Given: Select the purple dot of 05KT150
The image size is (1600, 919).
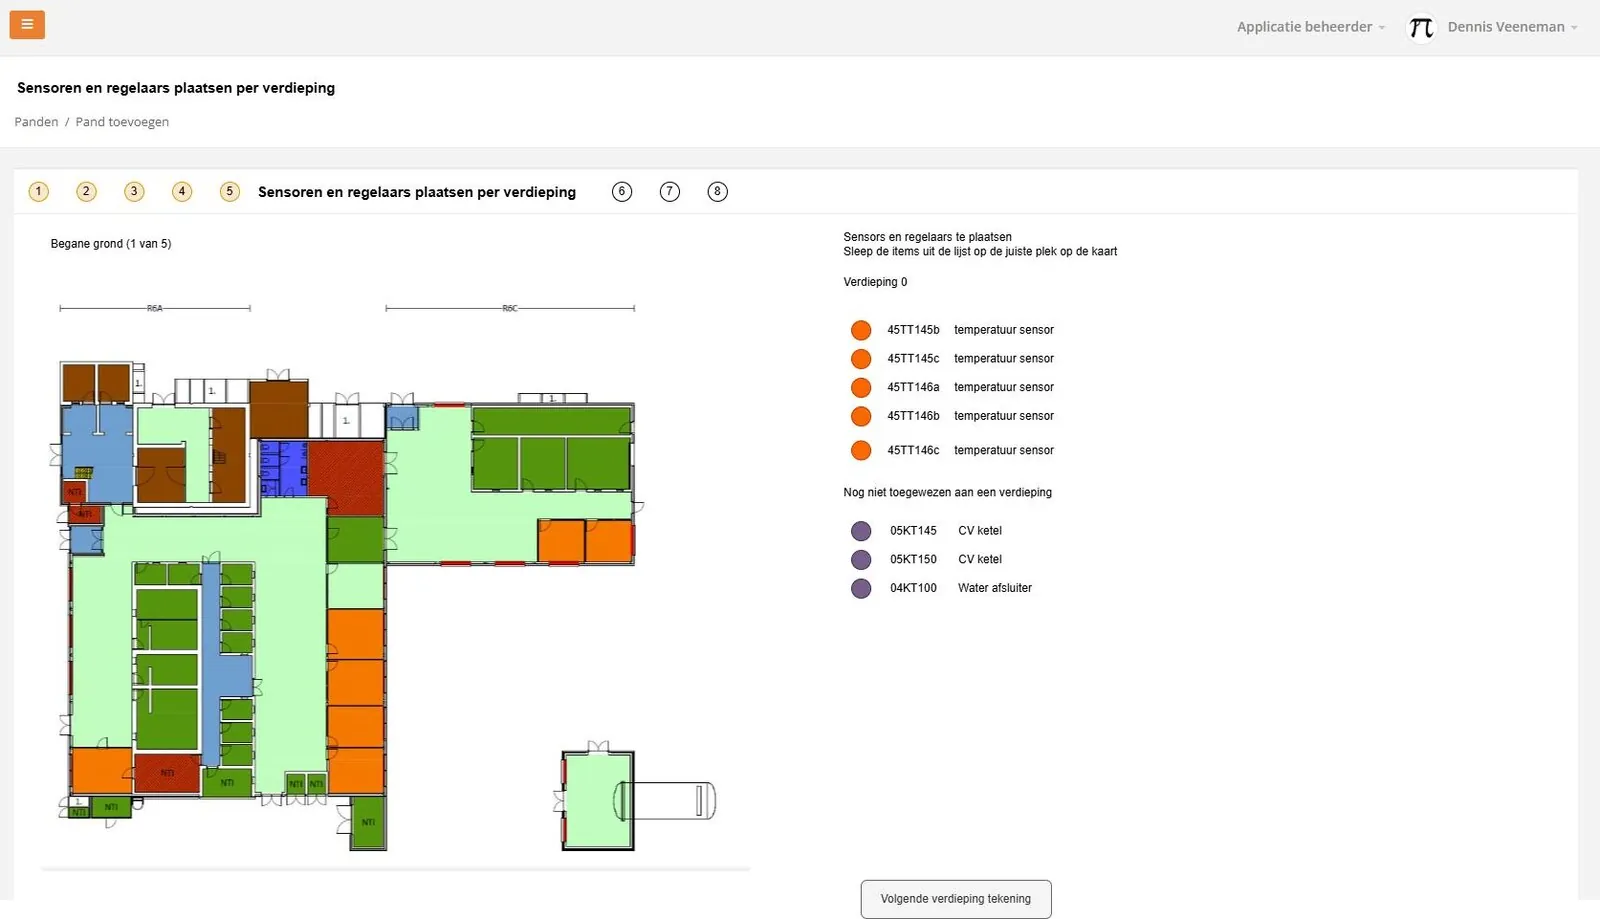Looking at the screenshot, I should 861,560.
